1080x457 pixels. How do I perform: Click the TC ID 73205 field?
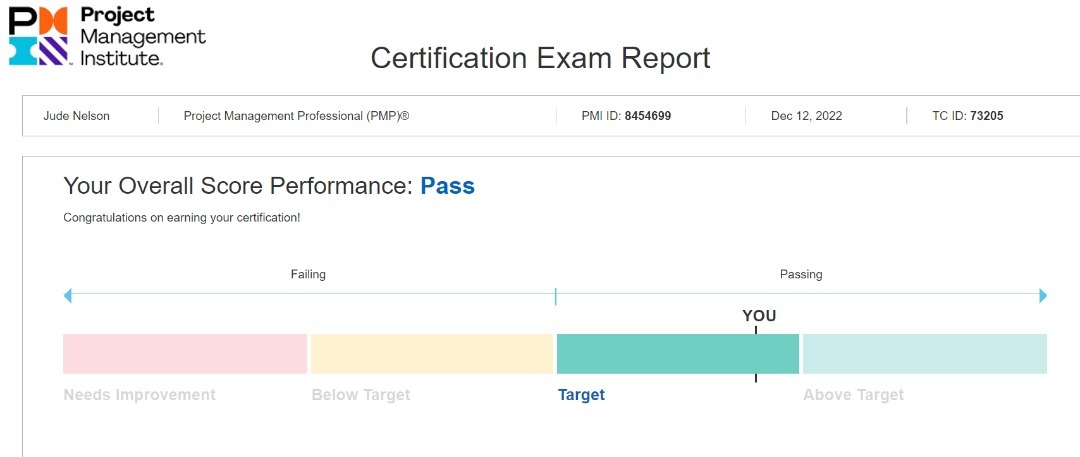(x=968, y=116)
